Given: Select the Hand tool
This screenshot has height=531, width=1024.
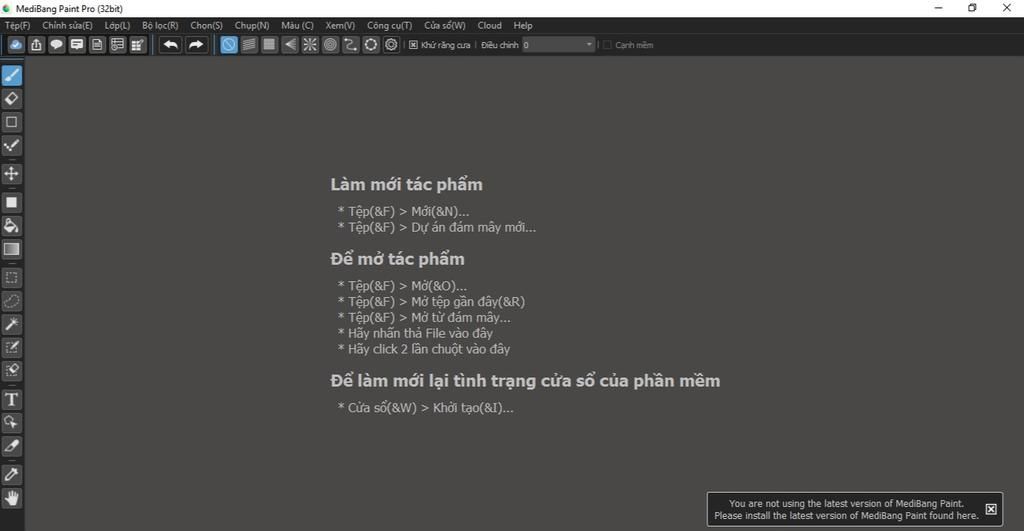Looking at the screenshot, I should point(12,498).
